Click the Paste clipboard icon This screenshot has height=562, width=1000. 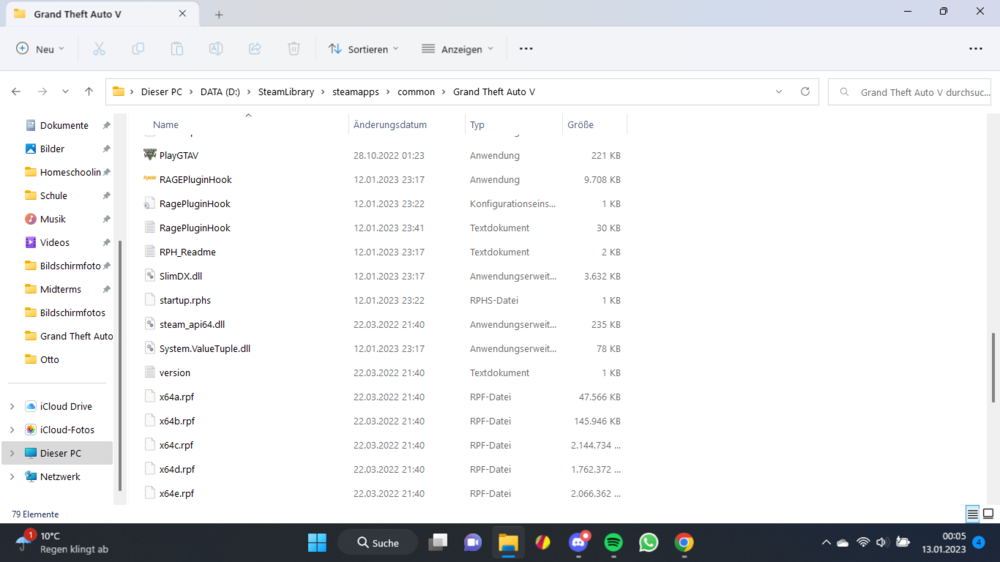coord(177,49)
